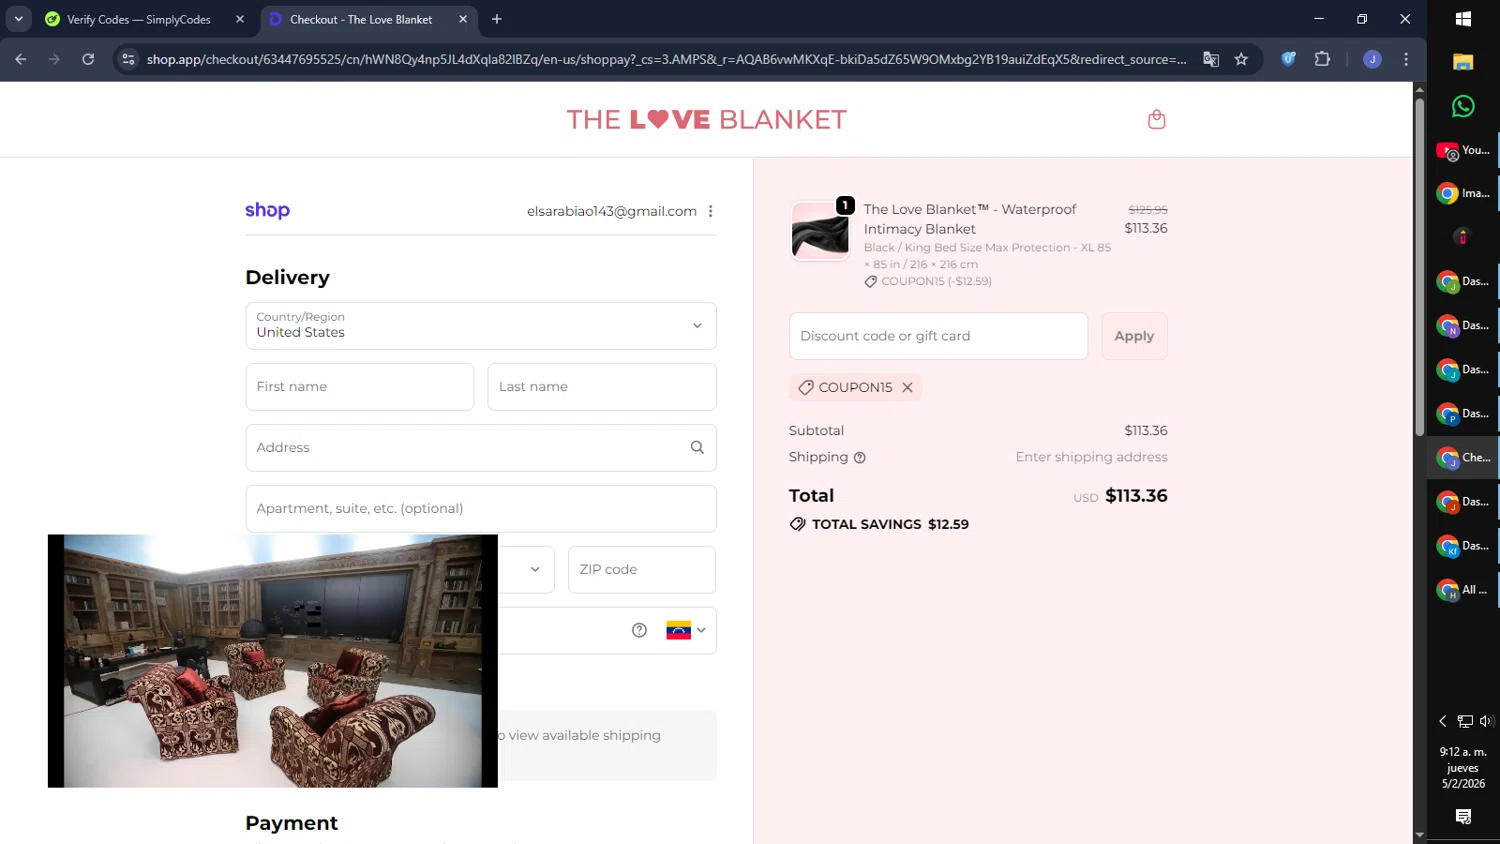Click the Discount code or gift card field

tap(938, 336)
